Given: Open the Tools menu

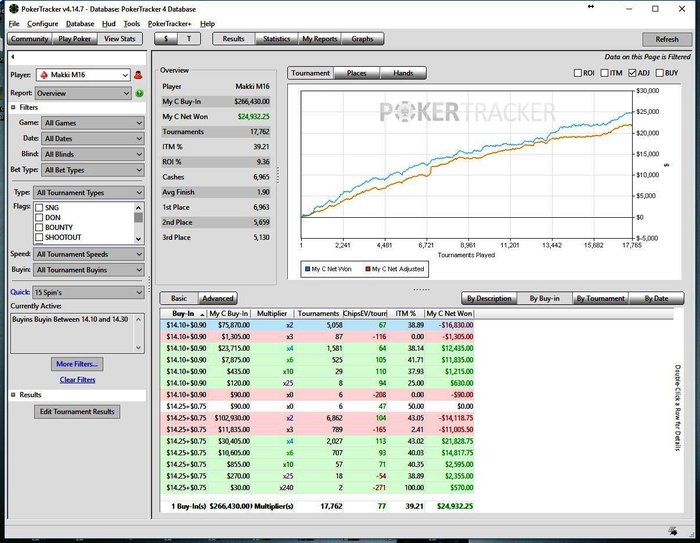Looking at the screenshot, I should pyautogui.click(x=132, y=24).
